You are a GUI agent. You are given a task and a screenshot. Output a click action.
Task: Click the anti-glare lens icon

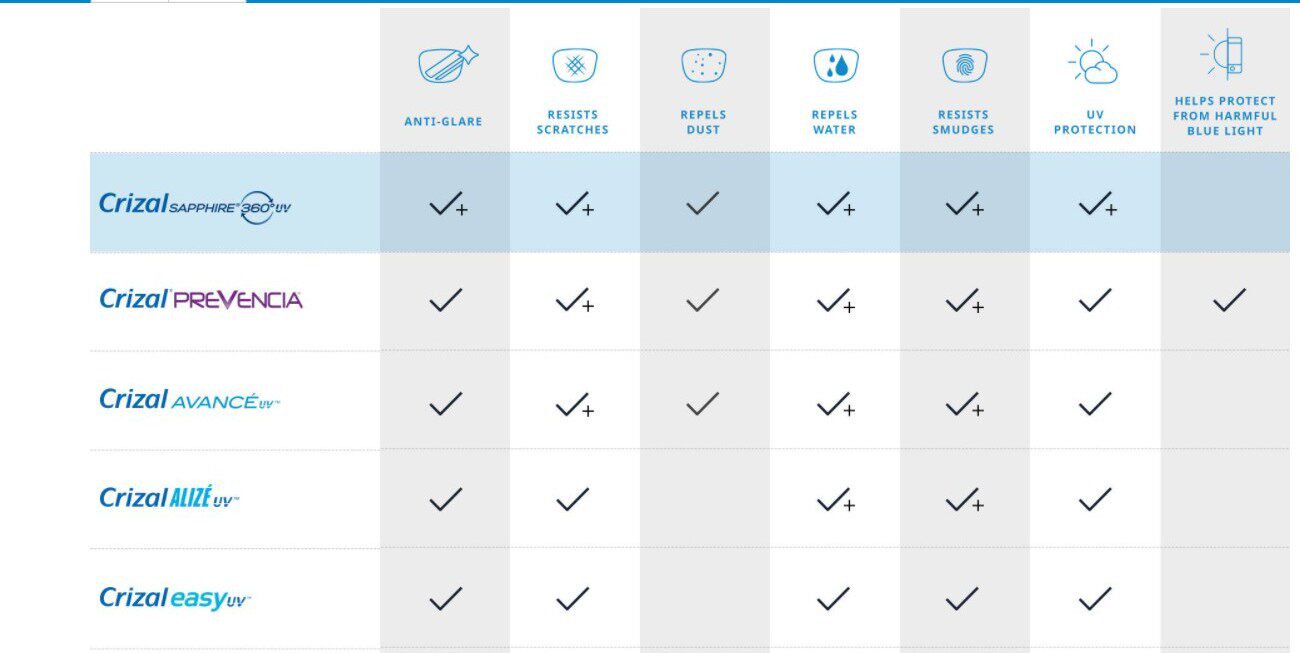(446, 66)
